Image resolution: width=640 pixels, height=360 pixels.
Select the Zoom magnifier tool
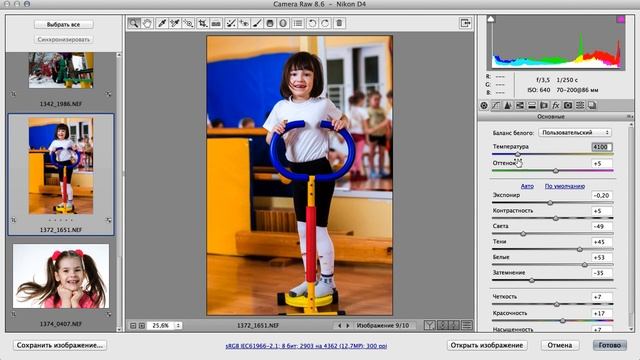pos(133,23)
